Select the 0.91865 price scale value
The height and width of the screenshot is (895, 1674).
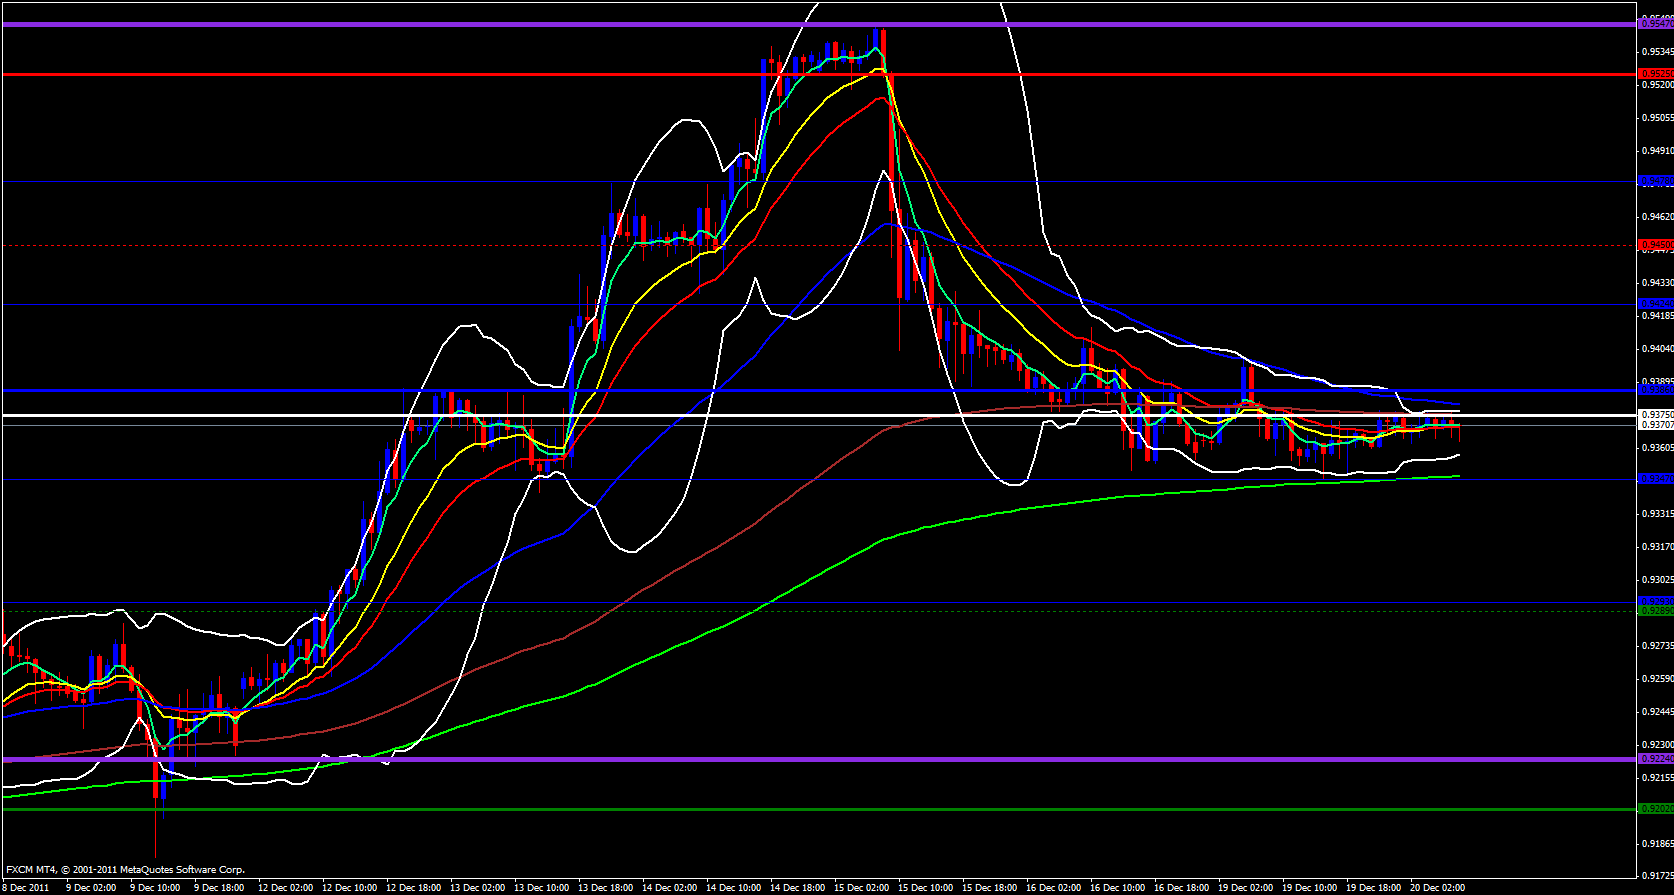1655,871
